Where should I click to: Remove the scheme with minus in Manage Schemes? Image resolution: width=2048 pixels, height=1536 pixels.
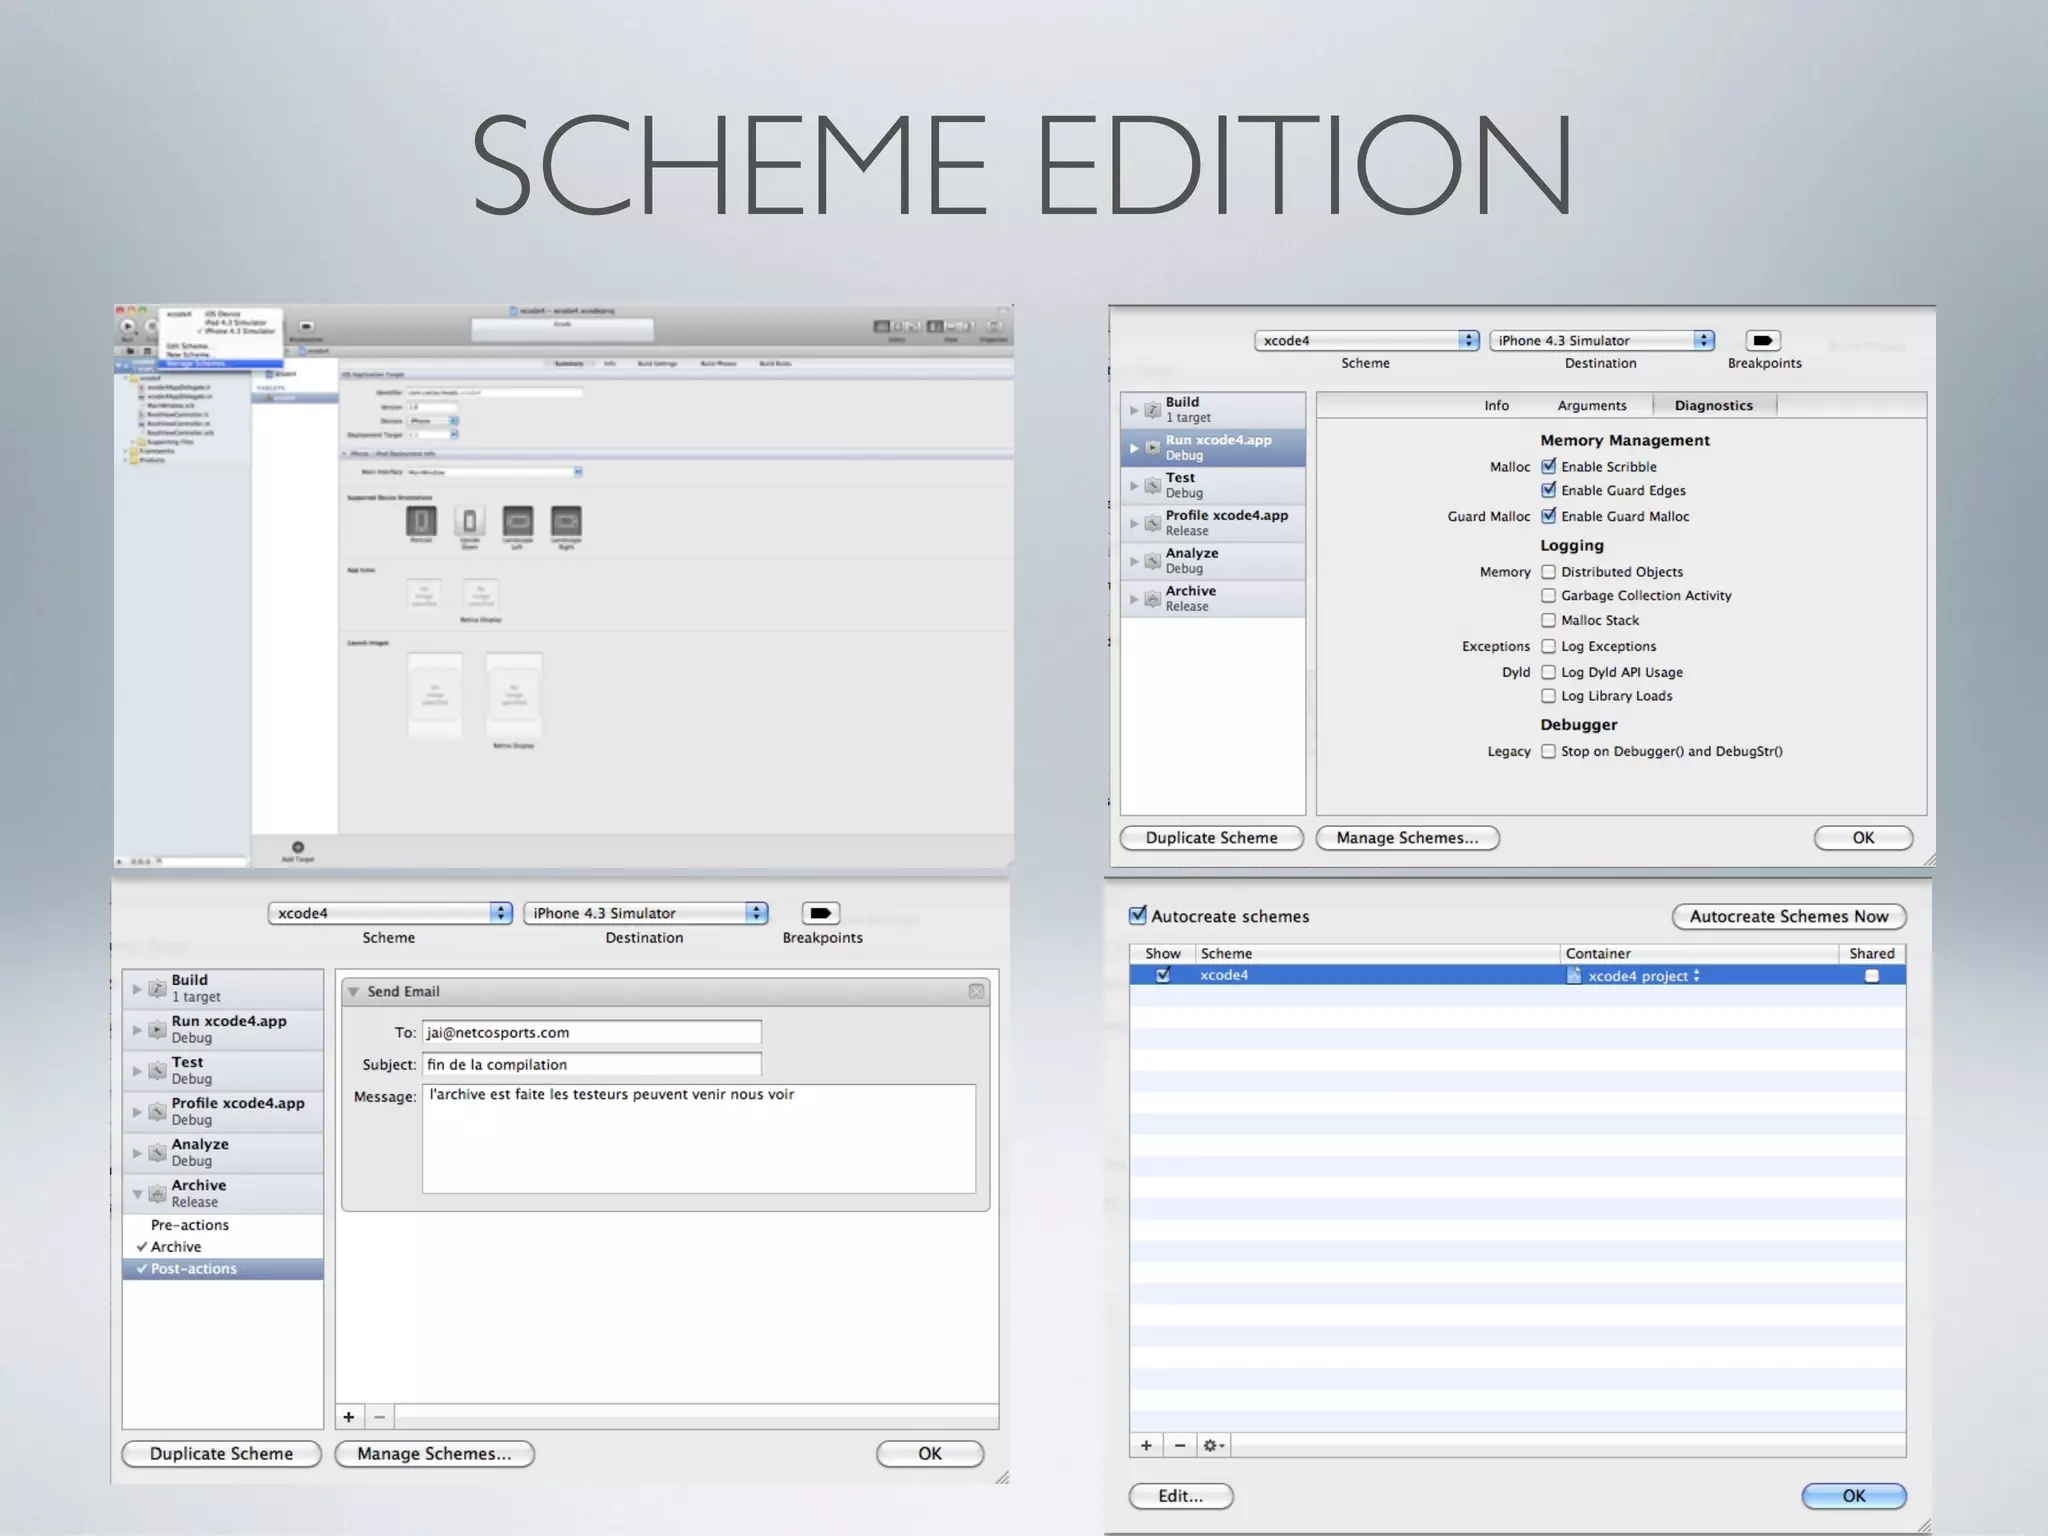click(x=1180, y=1445)
